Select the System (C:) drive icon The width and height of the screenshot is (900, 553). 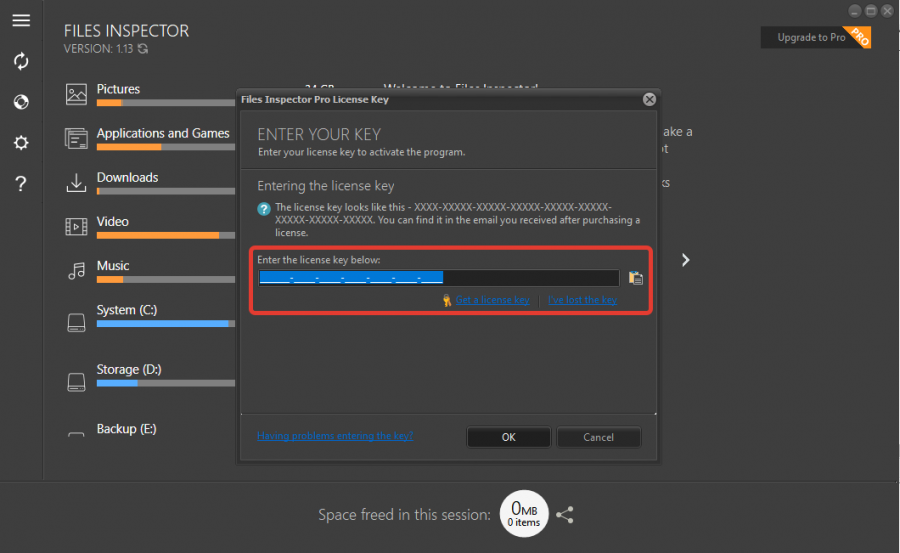76,322
